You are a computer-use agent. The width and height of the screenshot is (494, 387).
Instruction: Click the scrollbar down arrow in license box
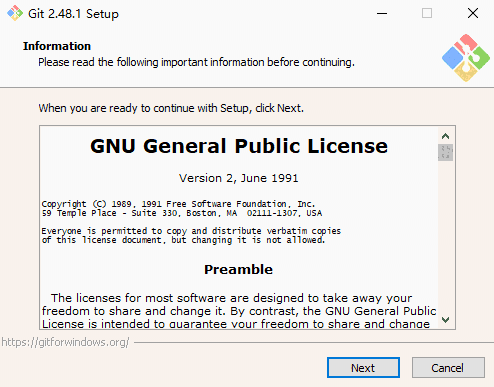pos(445,320)
